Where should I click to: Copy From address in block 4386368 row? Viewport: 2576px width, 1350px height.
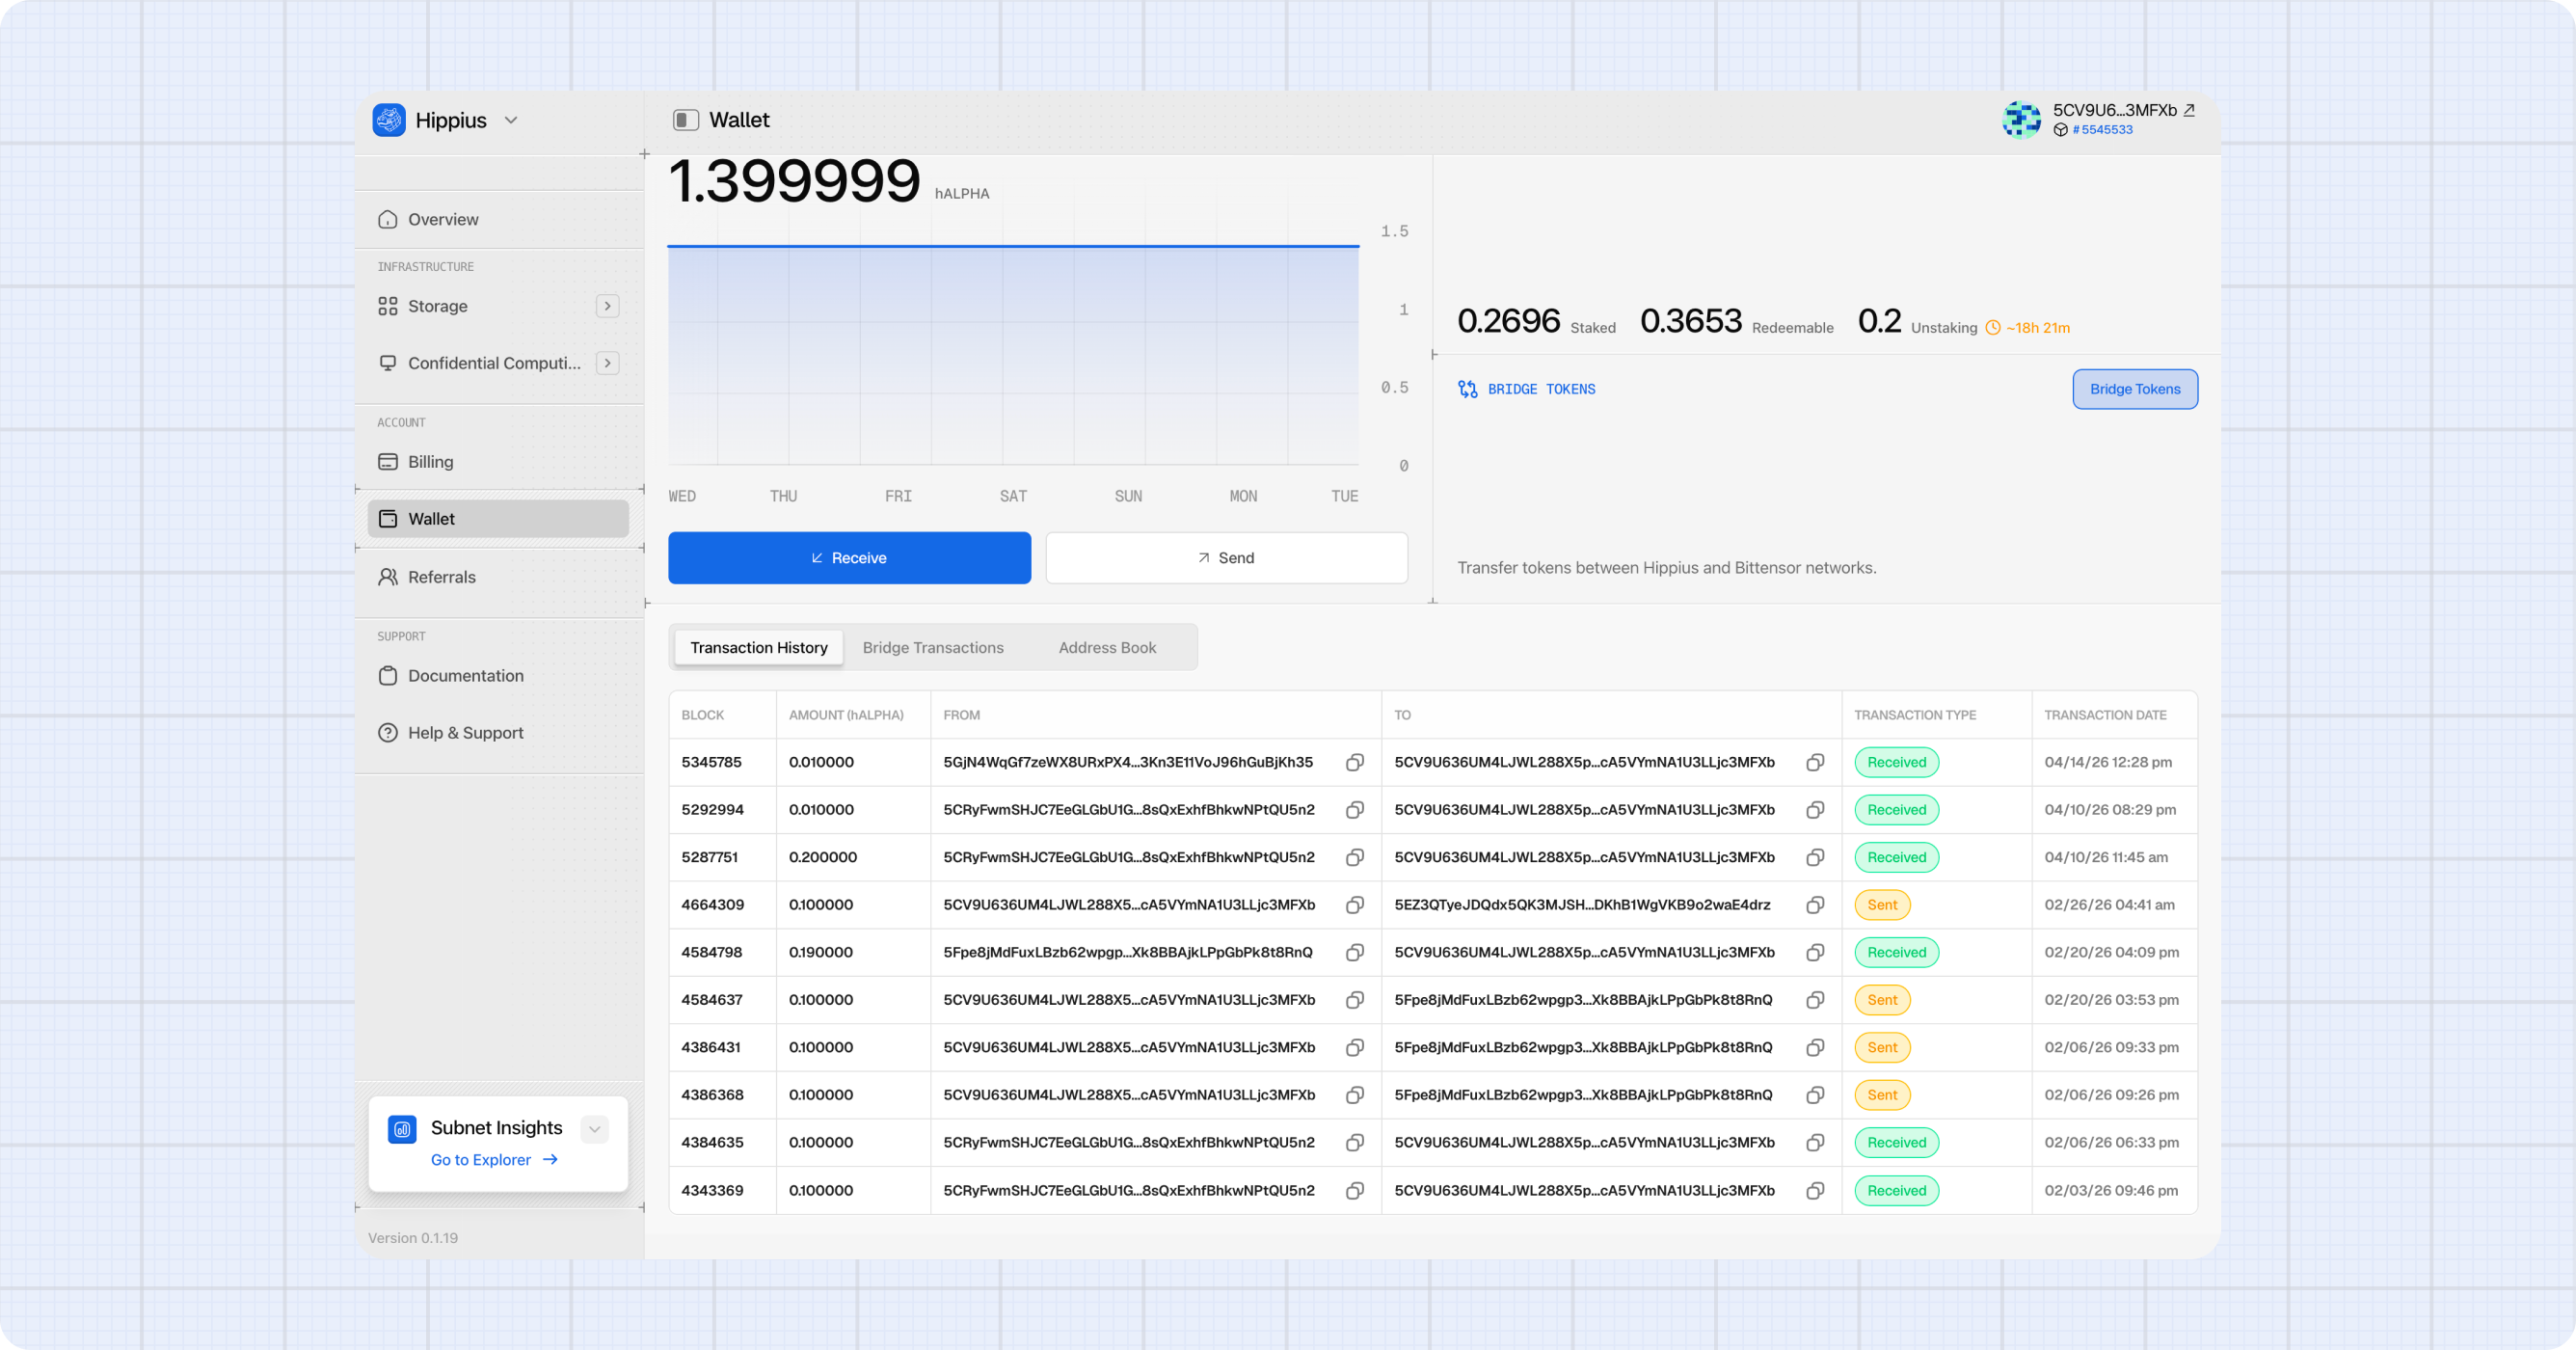(1355, 1095)
